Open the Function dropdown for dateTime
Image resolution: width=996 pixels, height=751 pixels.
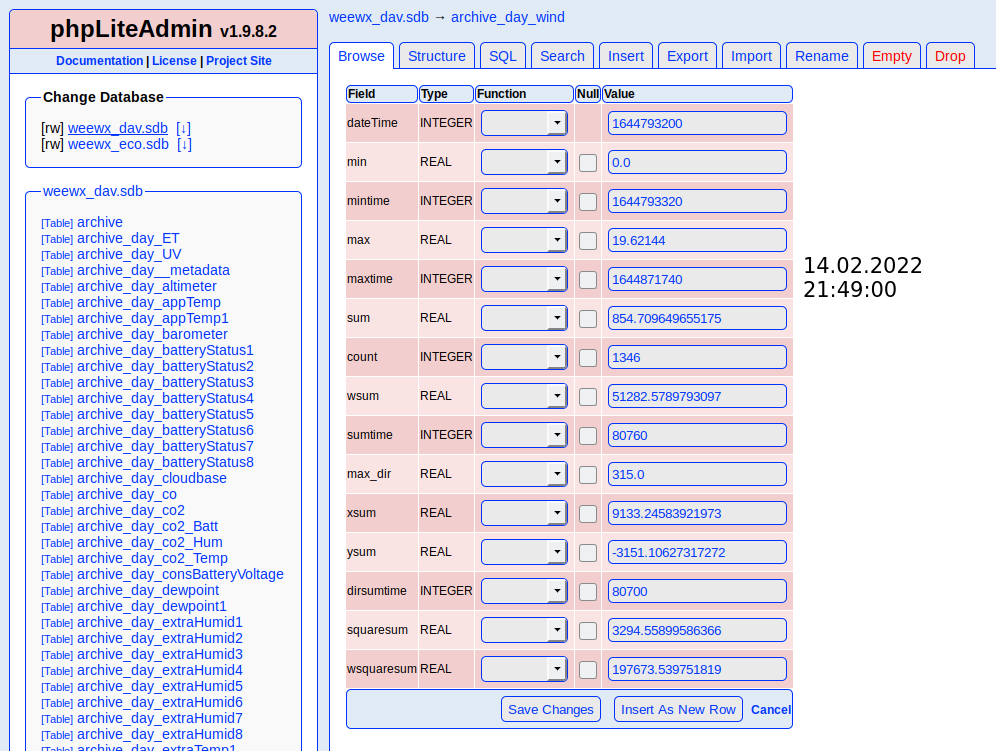522,122
